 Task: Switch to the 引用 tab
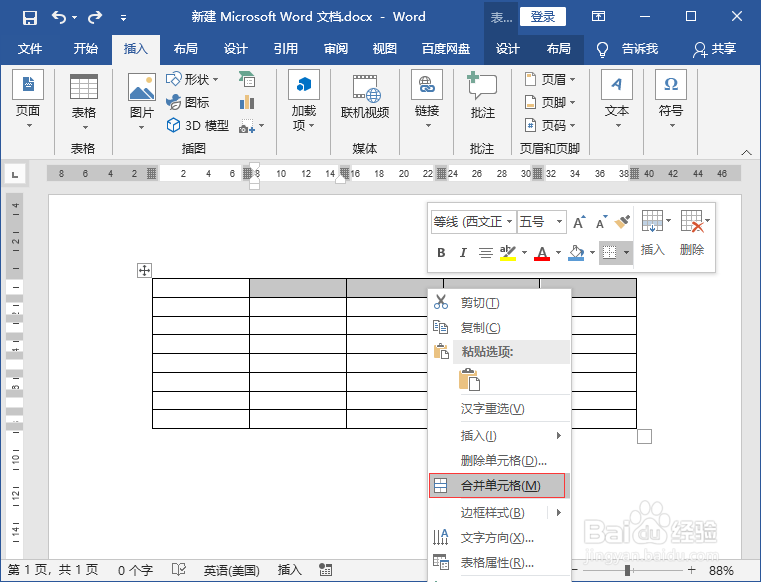click(x=285, y=49)
